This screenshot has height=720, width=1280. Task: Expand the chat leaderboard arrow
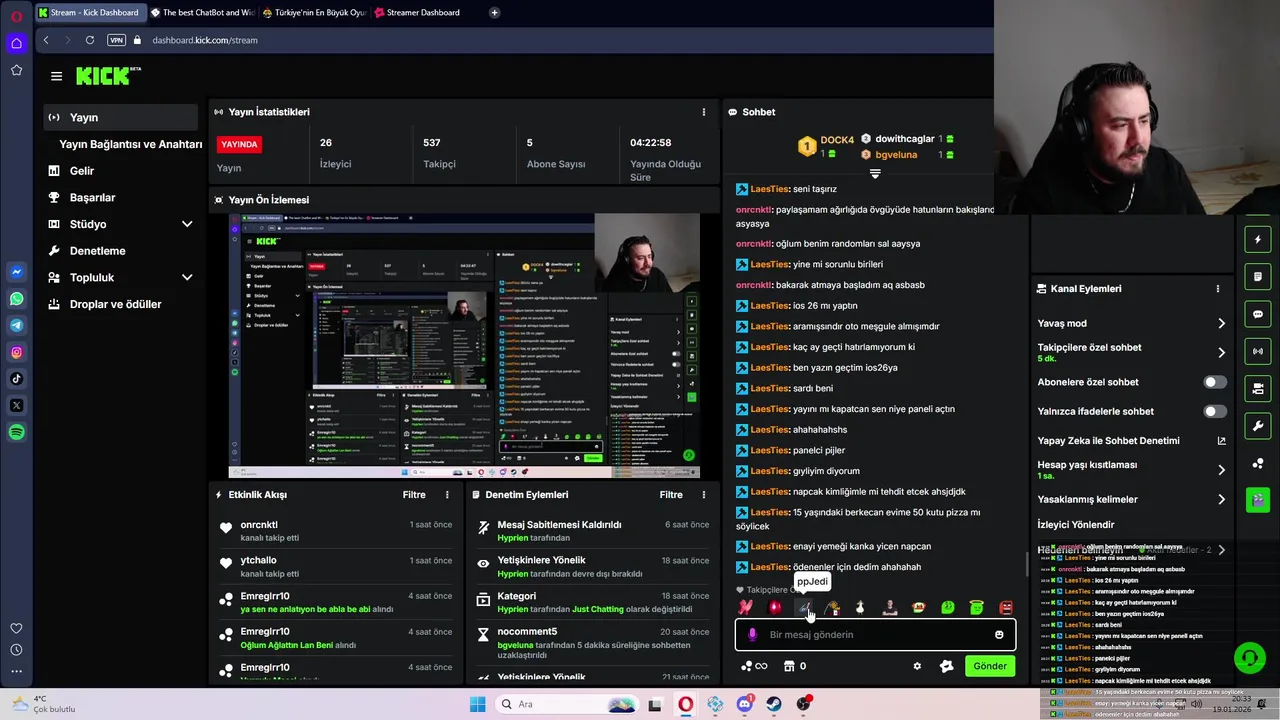[875, 174]
